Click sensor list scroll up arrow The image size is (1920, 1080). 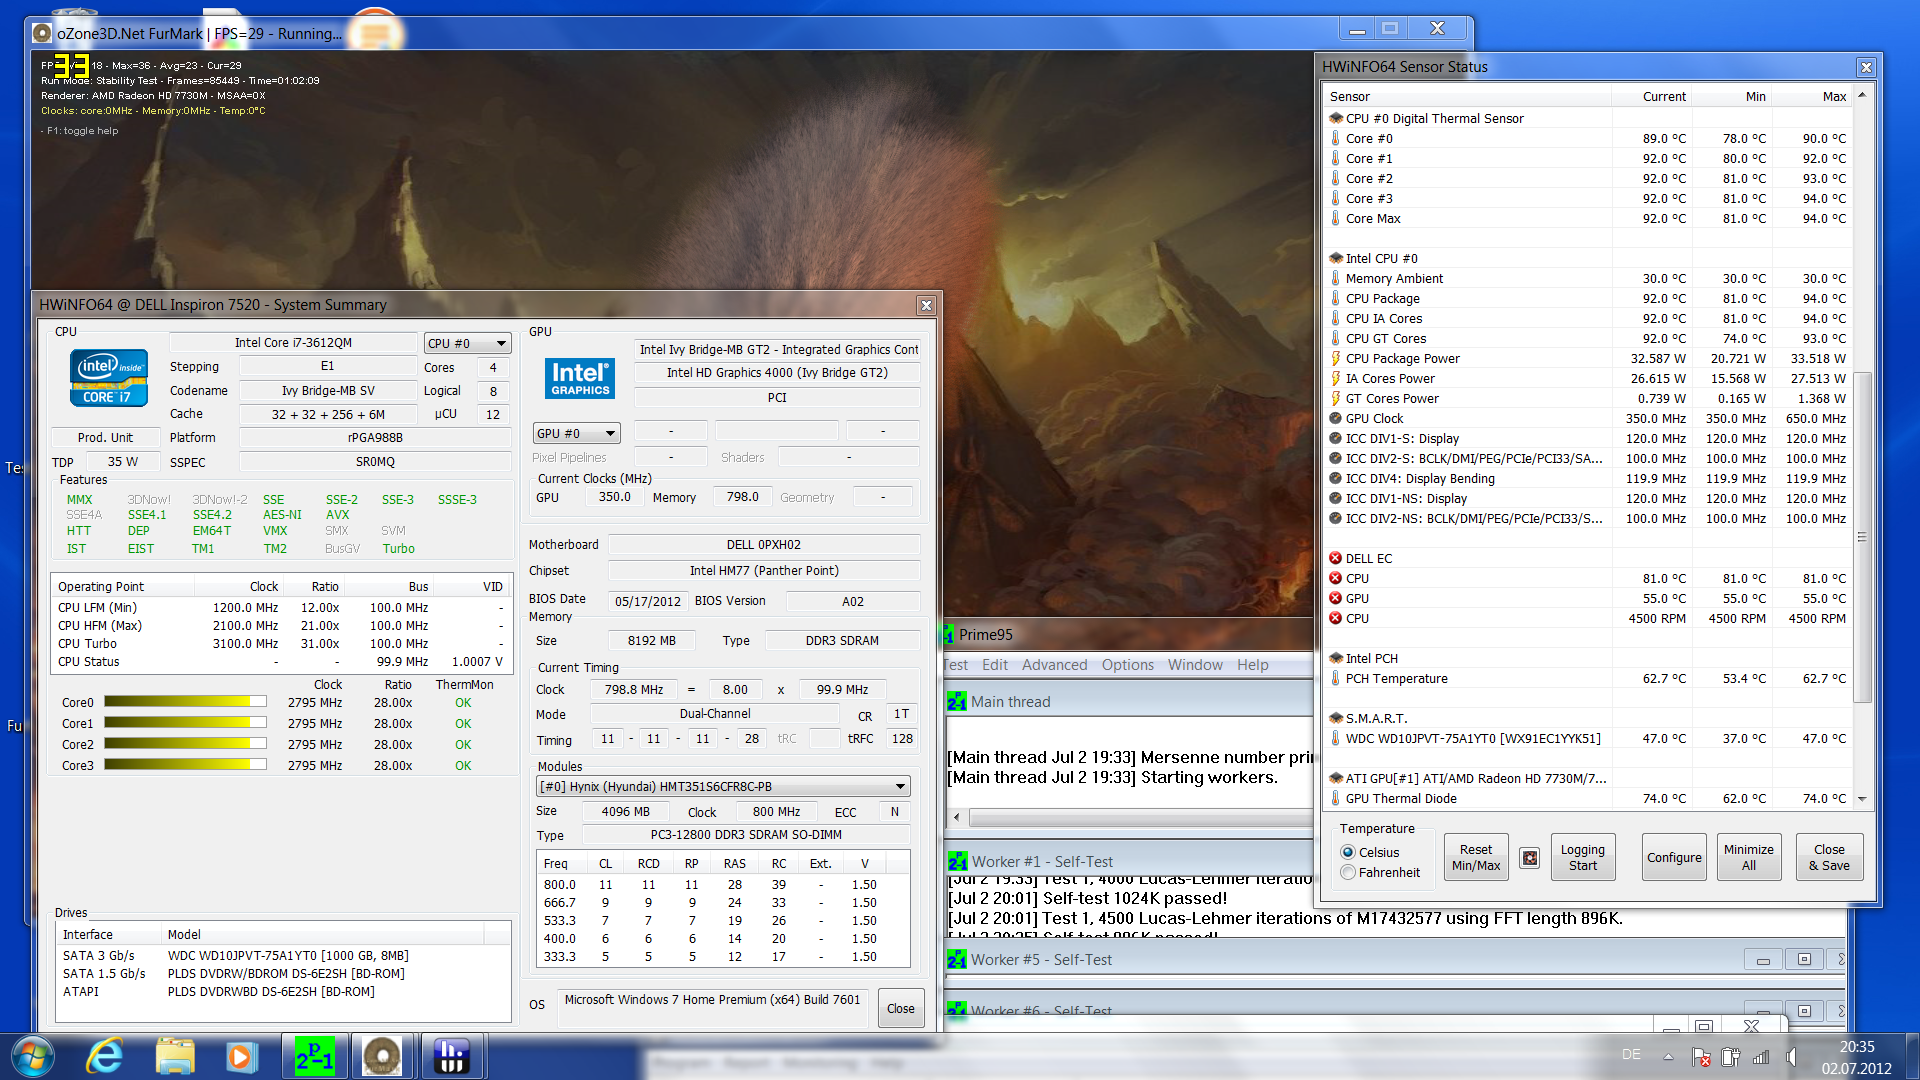pos(1861,96)
